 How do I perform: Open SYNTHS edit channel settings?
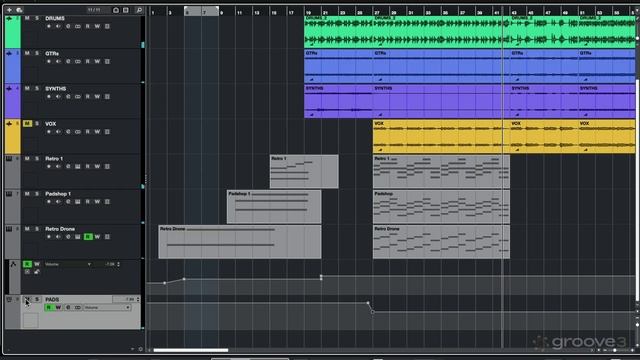pyautogui.click(x=68, y=97)
